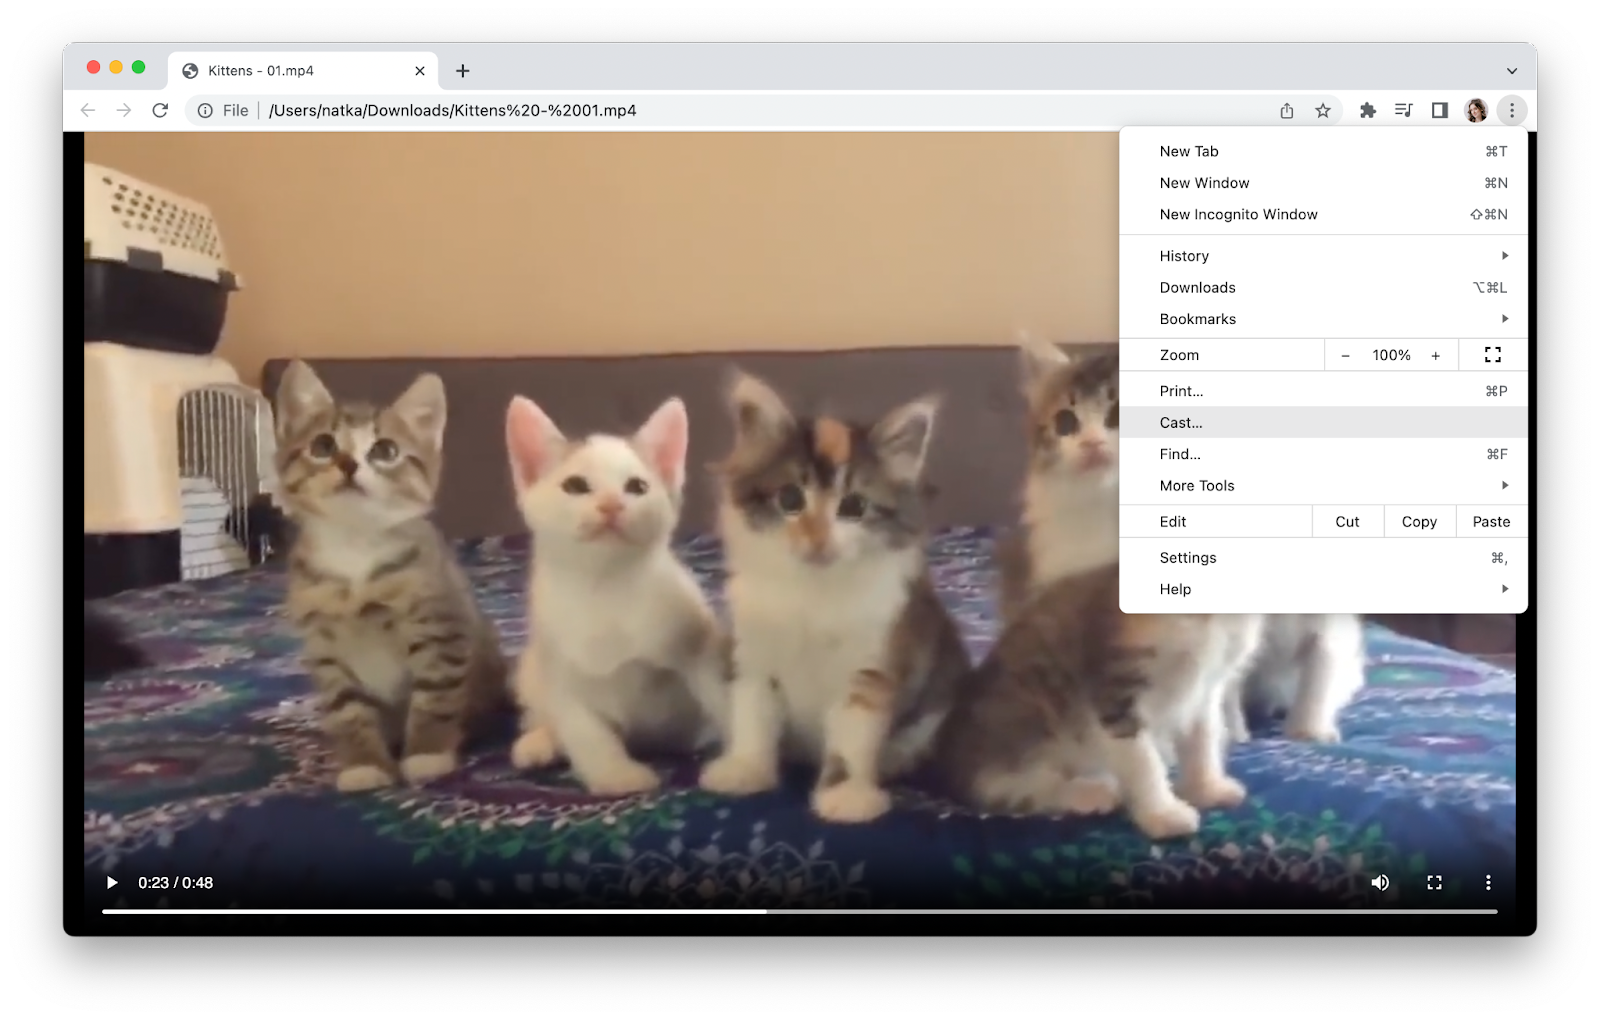The height and width of the screenshot is (1020, 1600).
Task: Click the macOS green maximize button
Action: [139, 67]
